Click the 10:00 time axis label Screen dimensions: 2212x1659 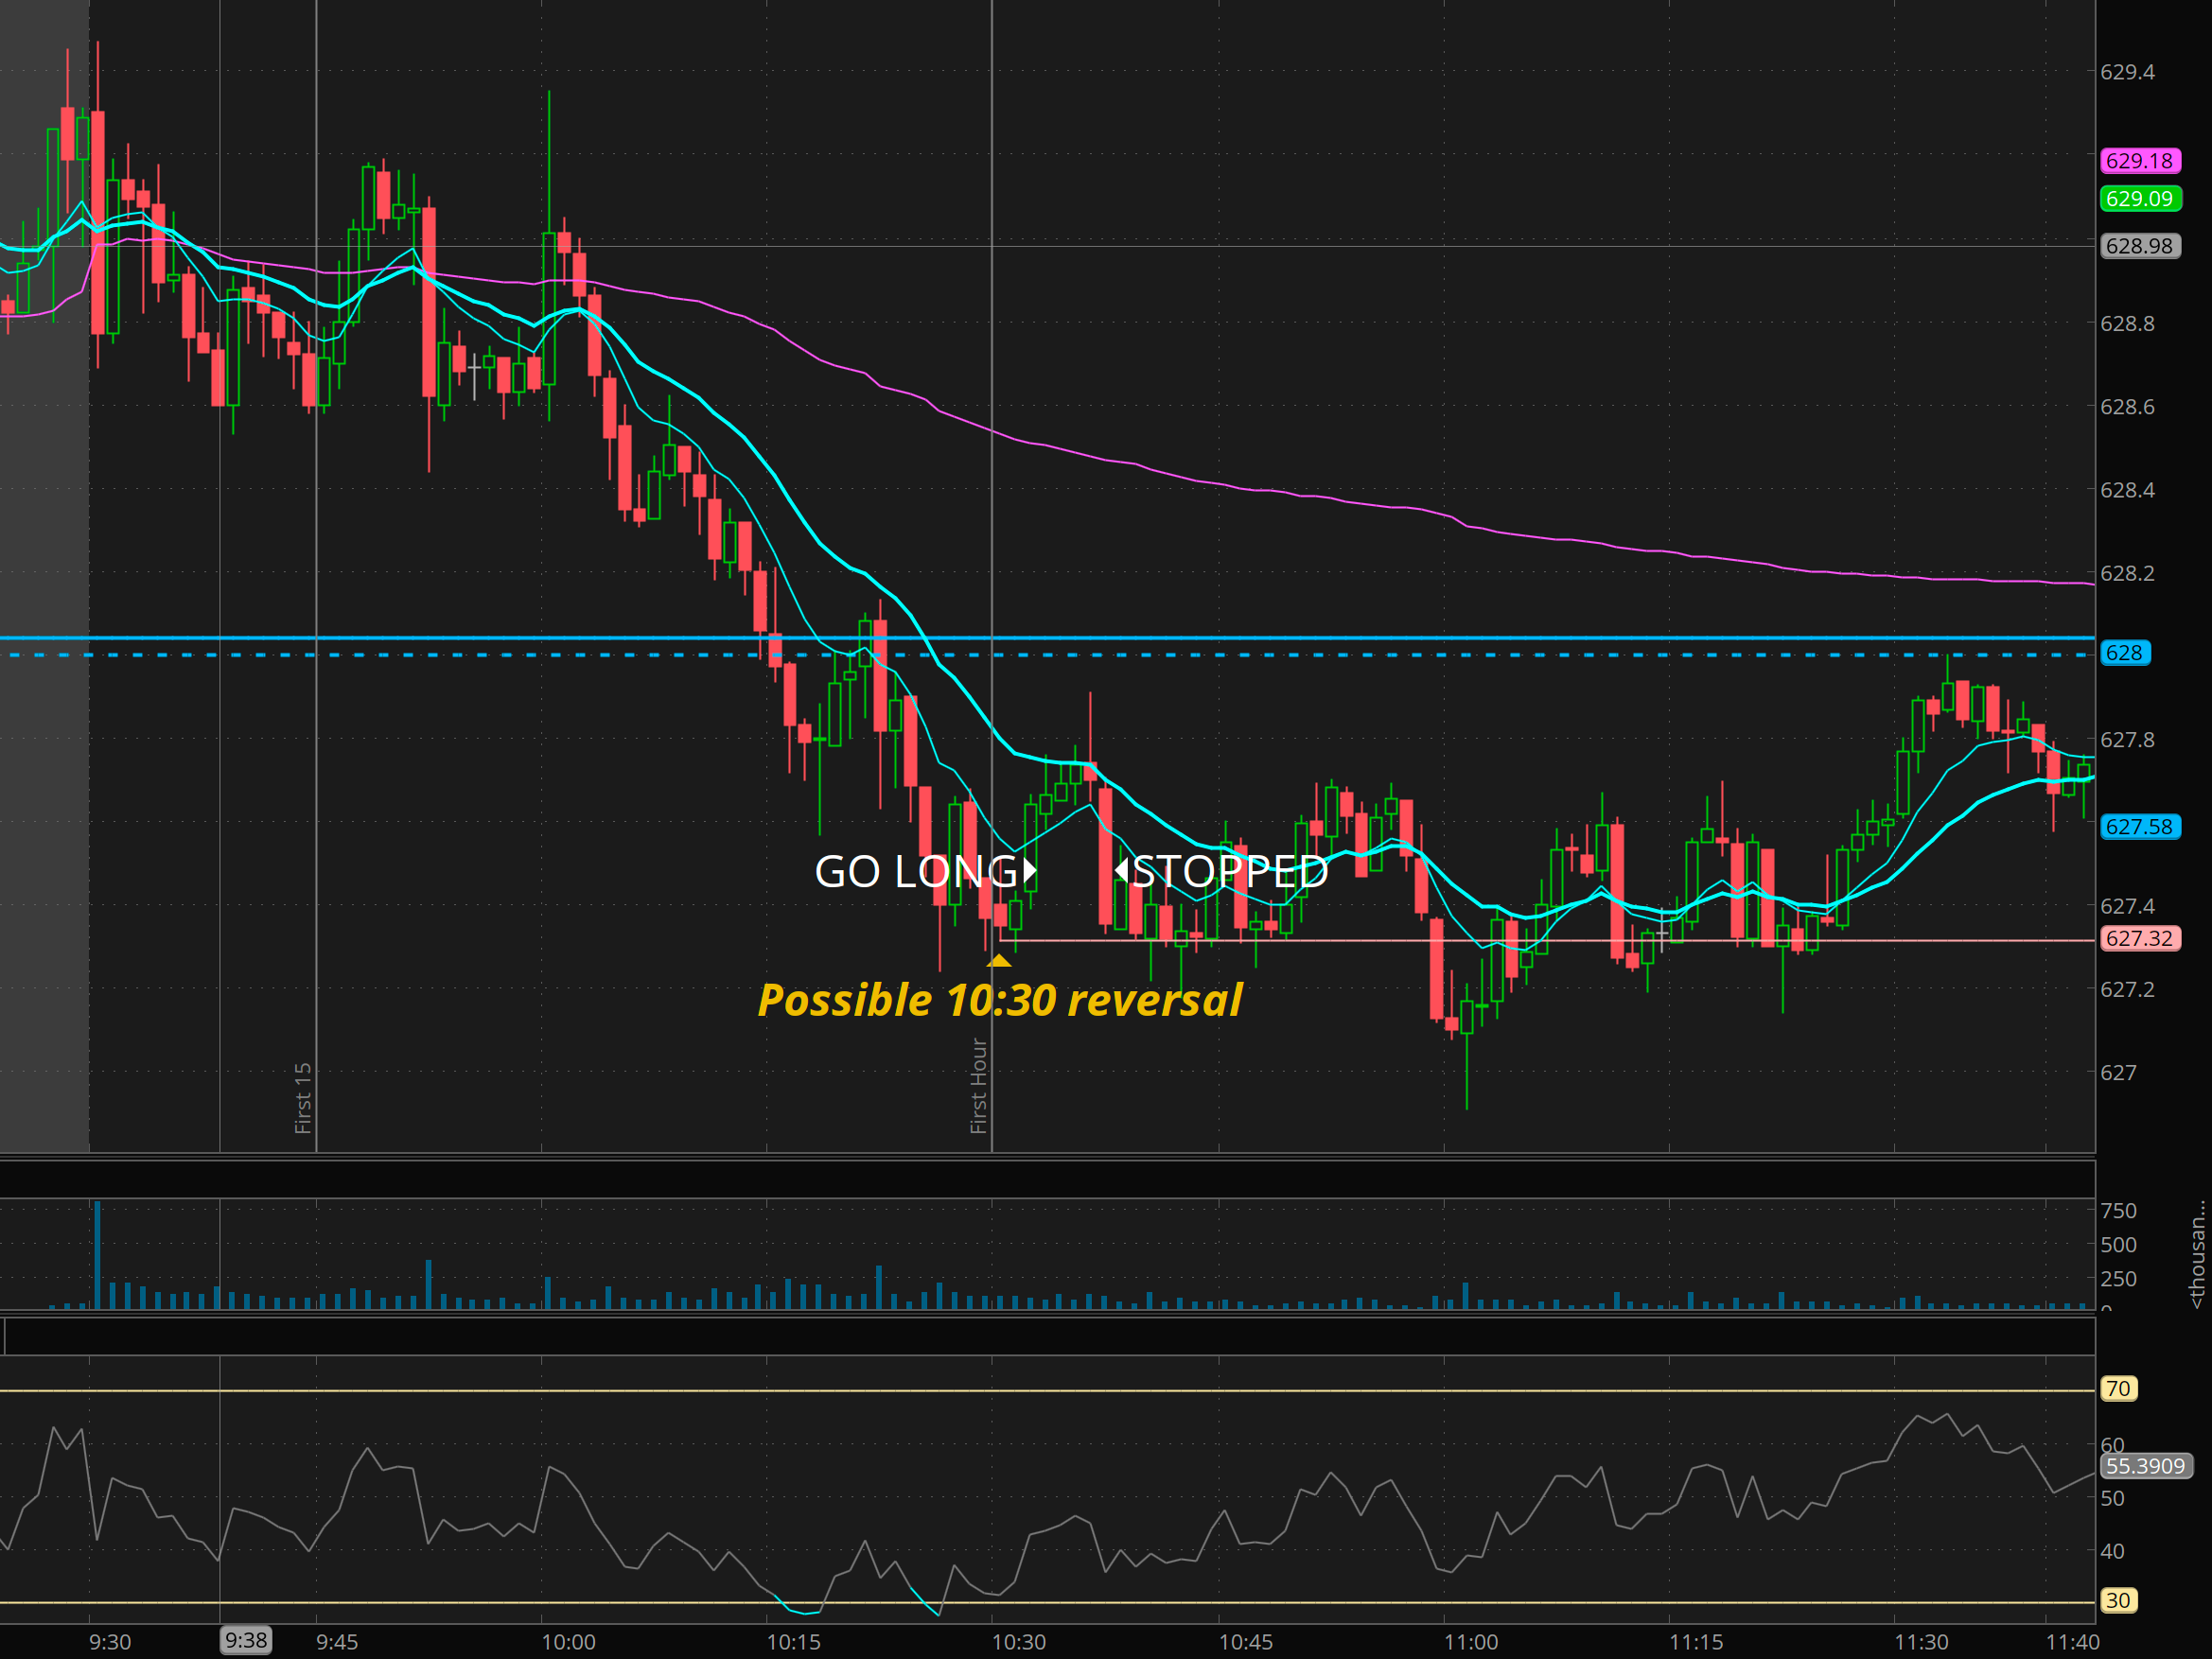click(568, 1642)
